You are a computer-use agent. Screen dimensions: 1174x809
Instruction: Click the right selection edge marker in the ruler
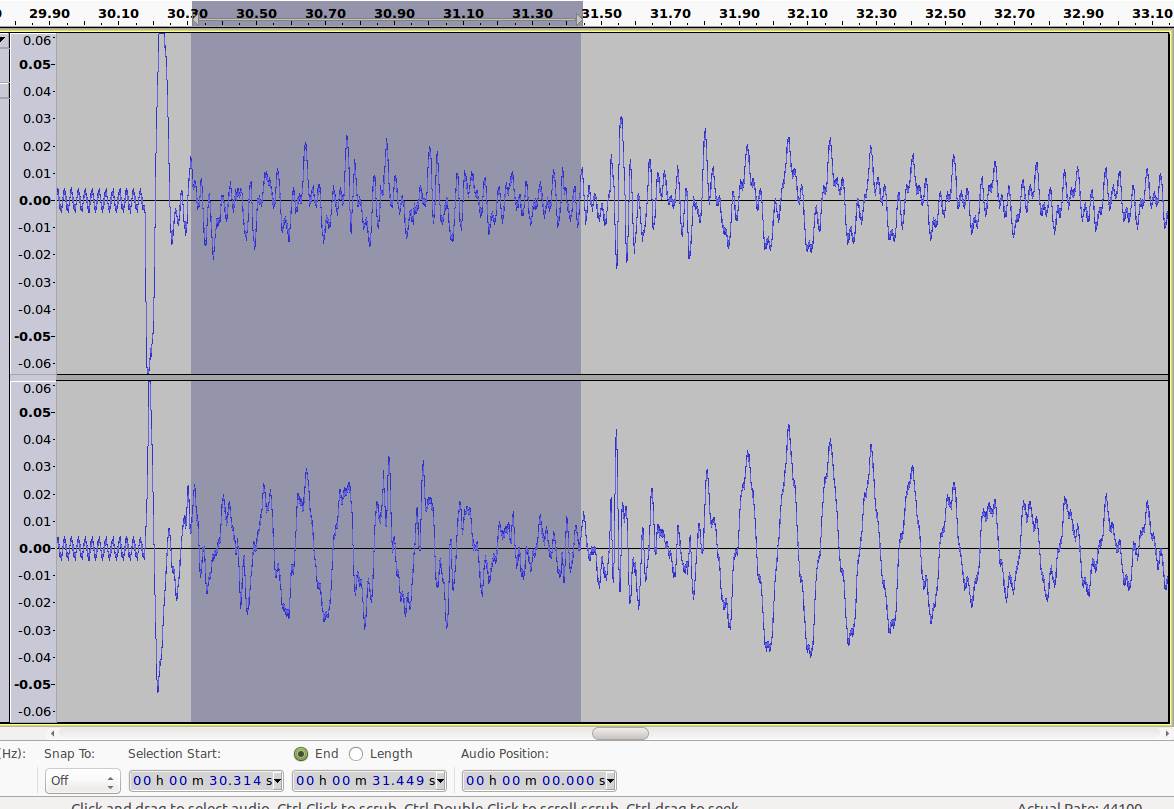point(581,14)
